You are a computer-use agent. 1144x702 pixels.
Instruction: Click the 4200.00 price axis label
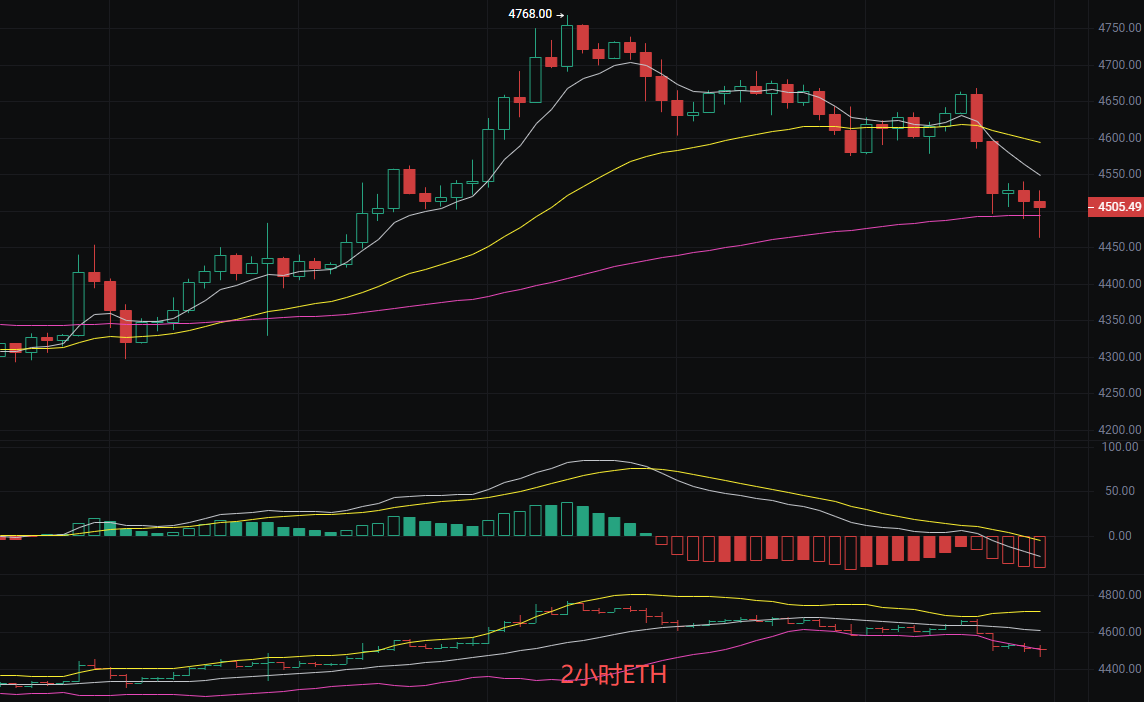[1120, 430]
